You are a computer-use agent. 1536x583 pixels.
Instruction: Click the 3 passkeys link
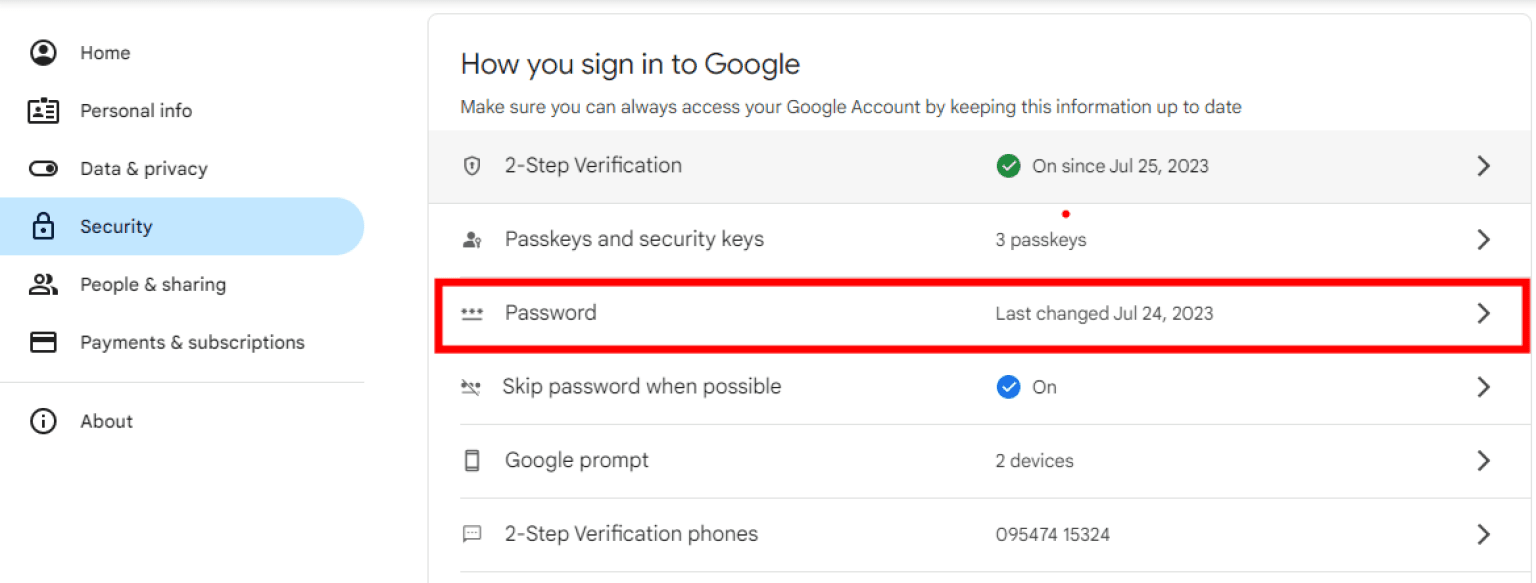click(1041, 240)
